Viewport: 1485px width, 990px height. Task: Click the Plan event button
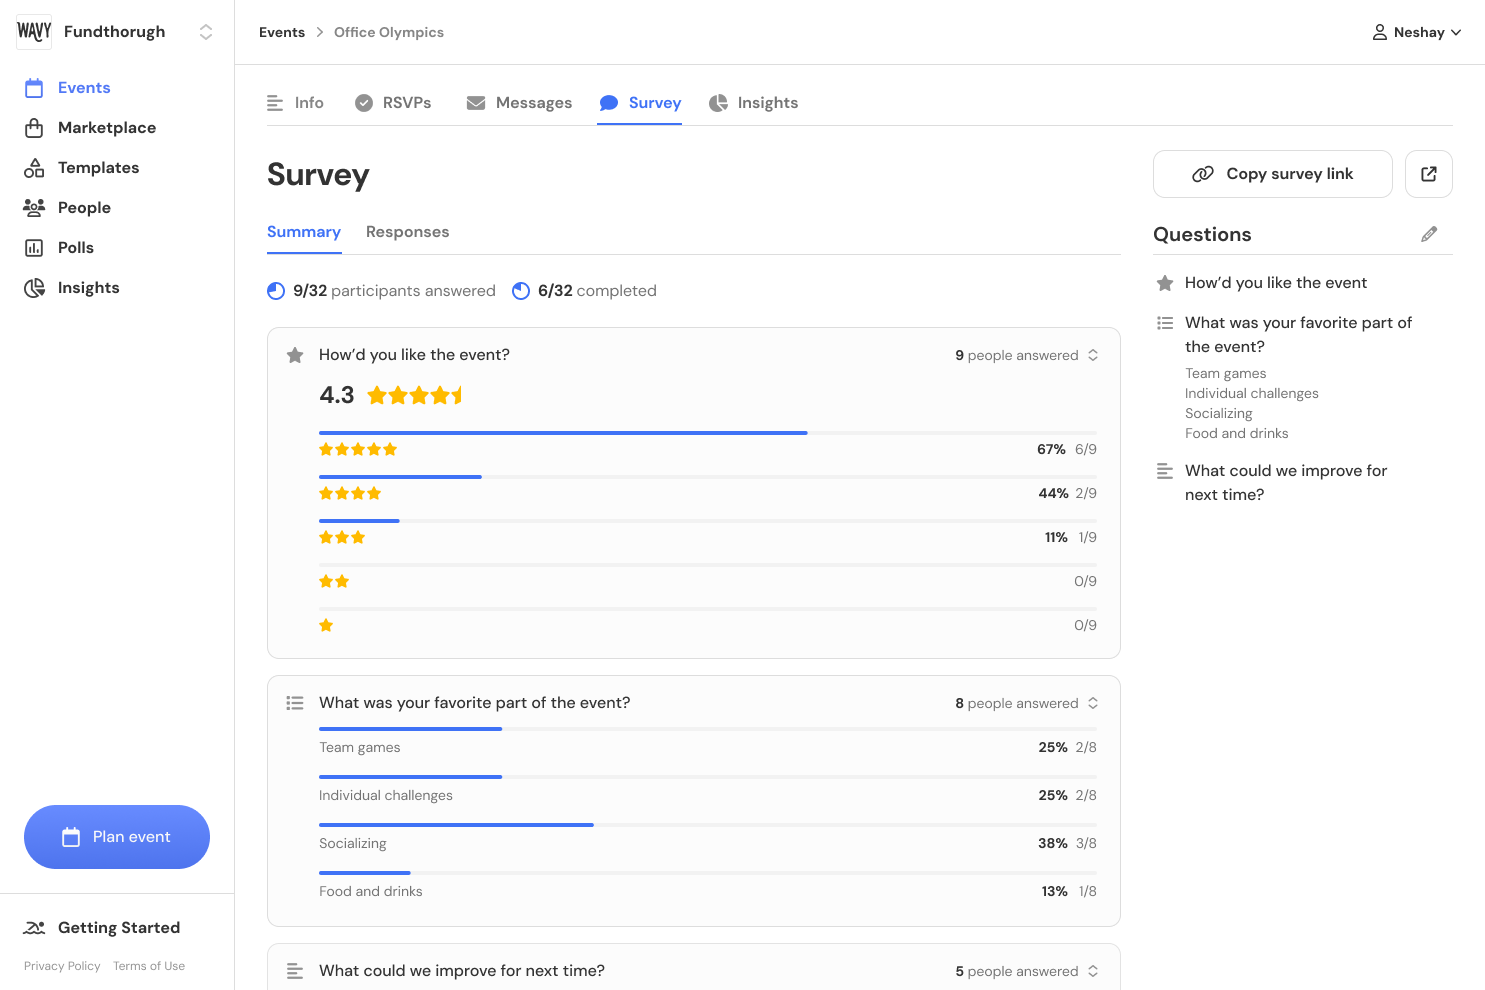pyautogui.click(x=117, y=837)
